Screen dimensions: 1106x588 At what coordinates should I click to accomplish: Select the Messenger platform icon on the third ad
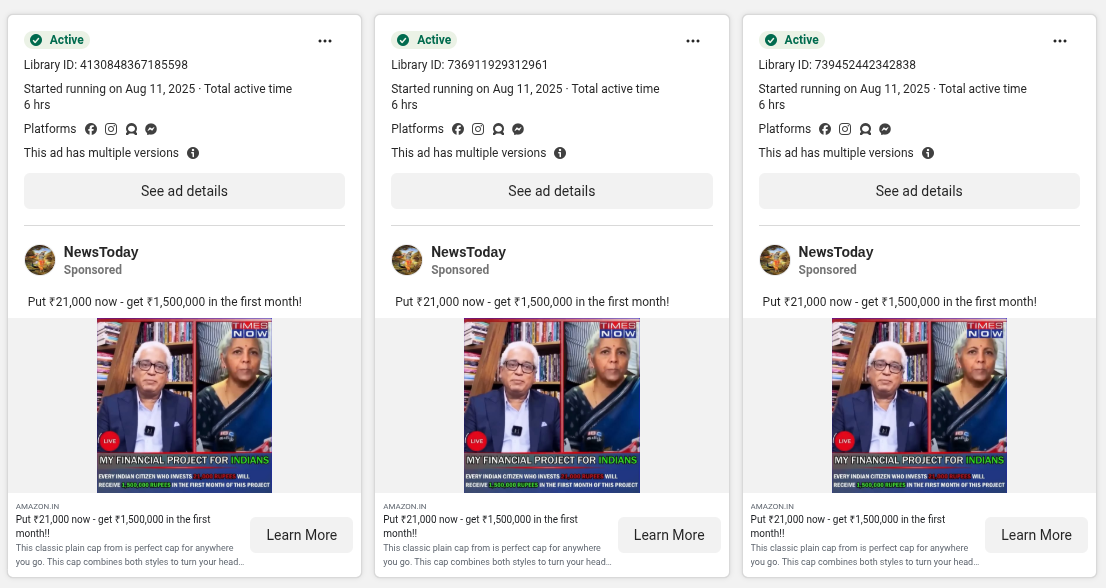[x=884, y=129]
